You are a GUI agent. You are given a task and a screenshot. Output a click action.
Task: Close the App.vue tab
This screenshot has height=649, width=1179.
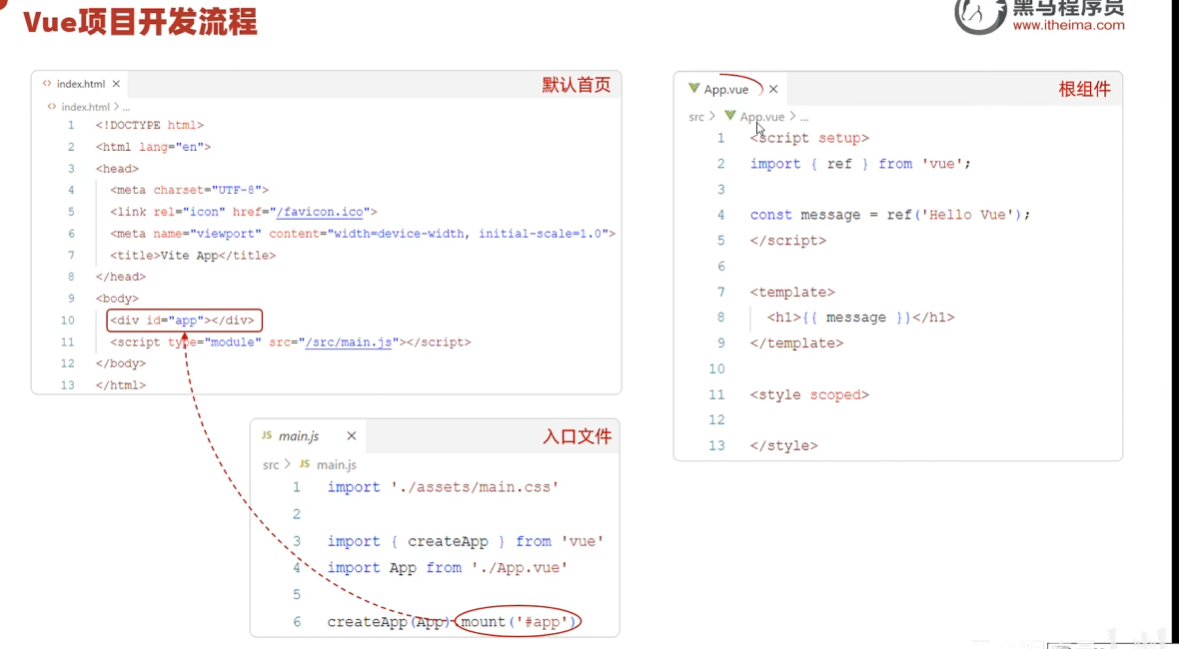point(773,89)
